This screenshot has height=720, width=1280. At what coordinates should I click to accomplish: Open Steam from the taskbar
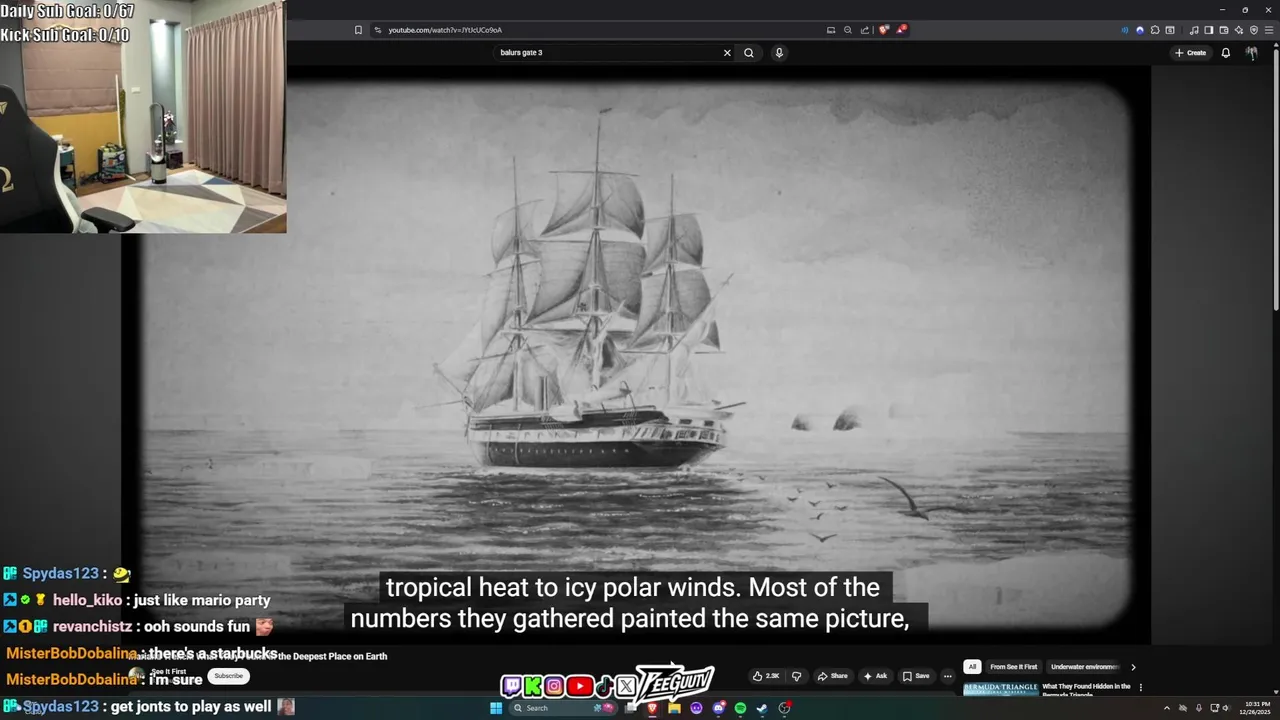click(x=762, y=708)
